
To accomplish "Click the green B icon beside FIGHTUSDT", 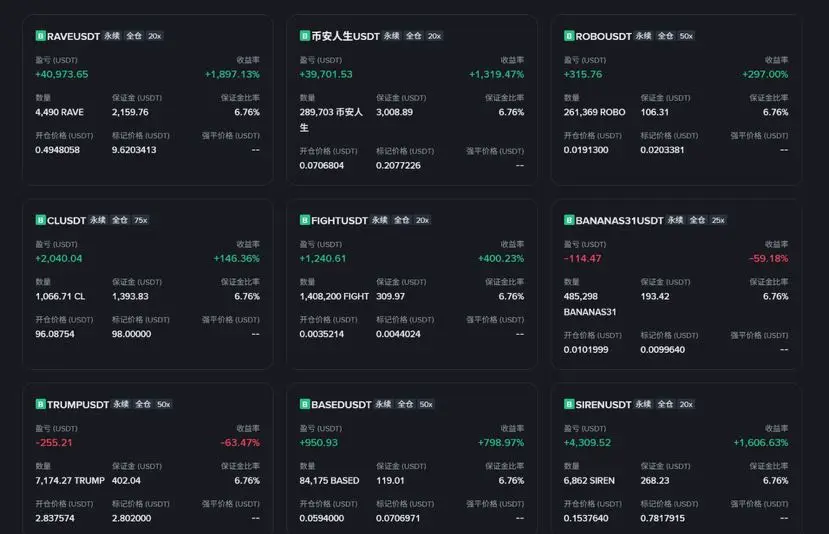I will (x=305, y=220).
